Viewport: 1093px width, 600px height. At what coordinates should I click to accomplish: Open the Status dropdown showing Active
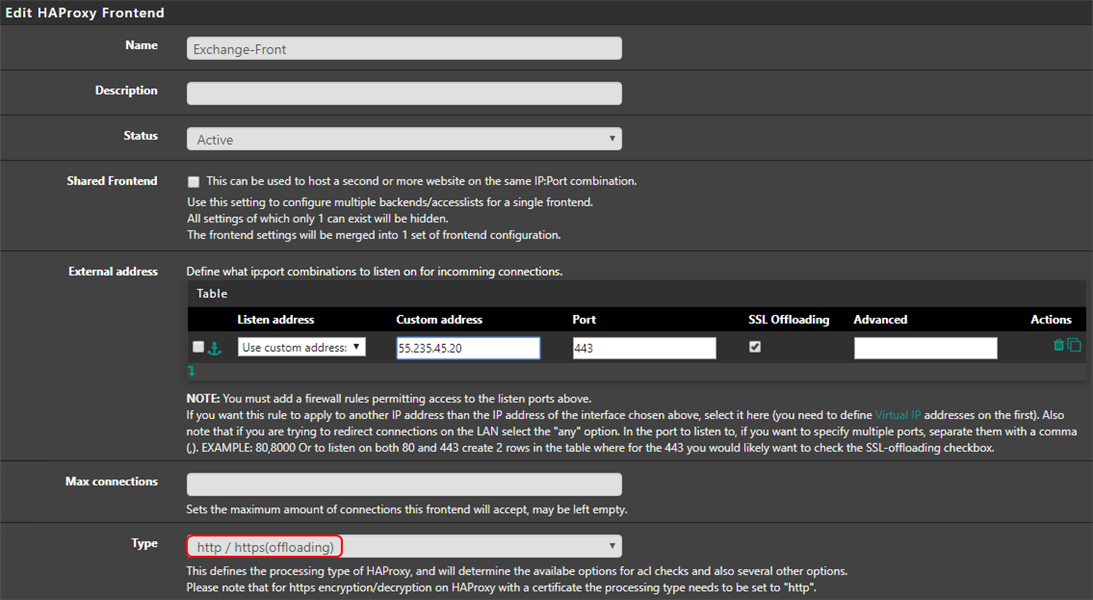tap(404, 139)
